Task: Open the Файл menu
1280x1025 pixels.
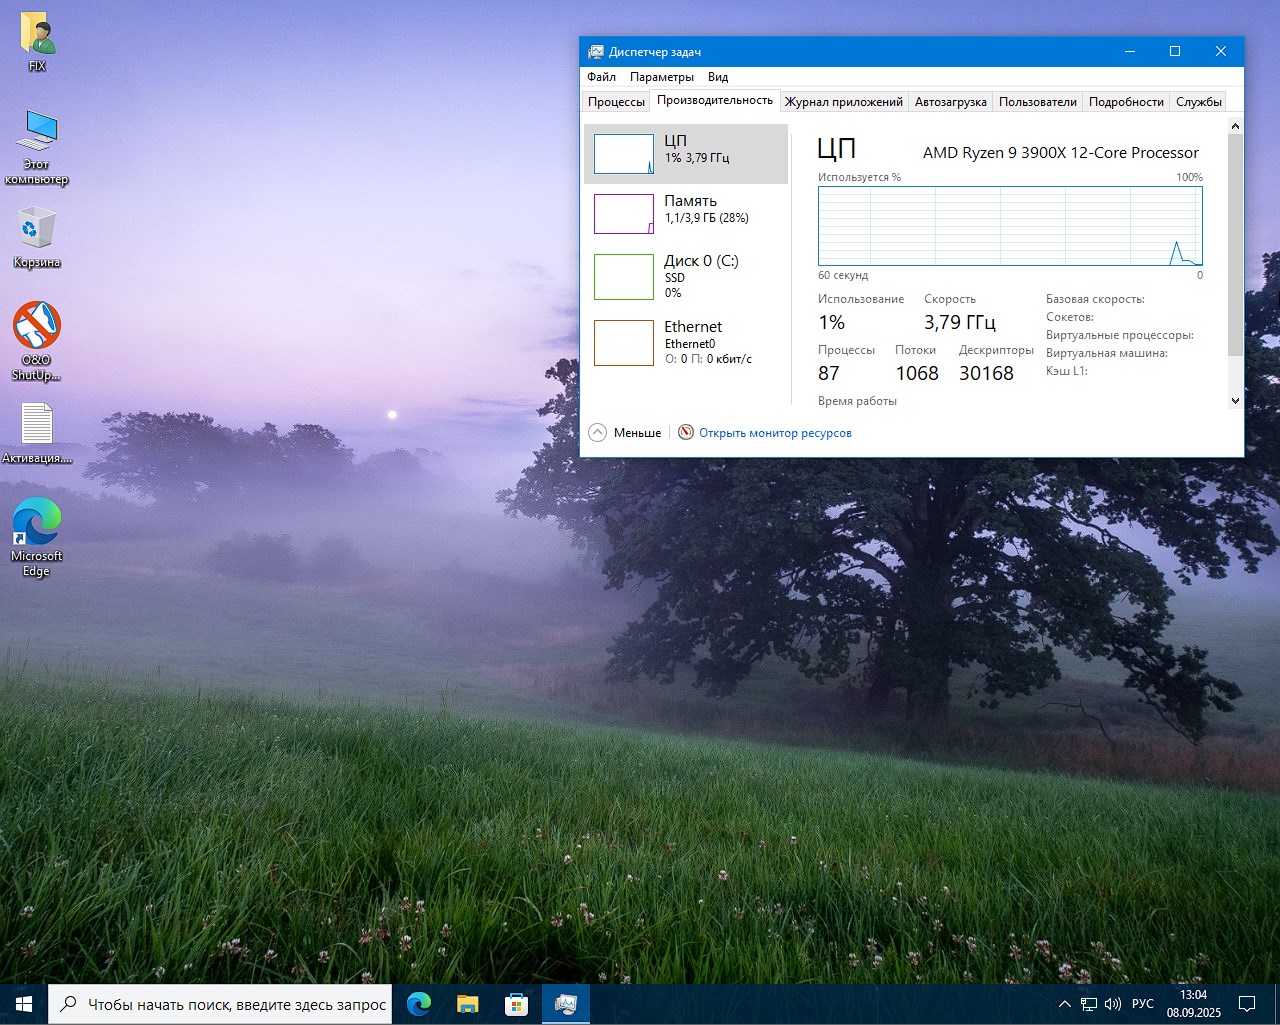Action: [601, 77]
